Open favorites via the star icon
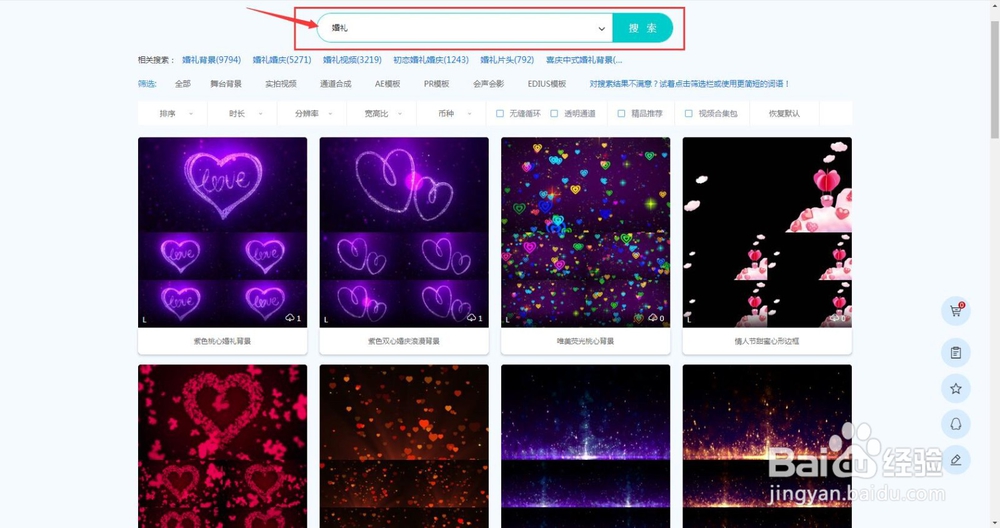The image size is (1000, 528). point(955,388)
